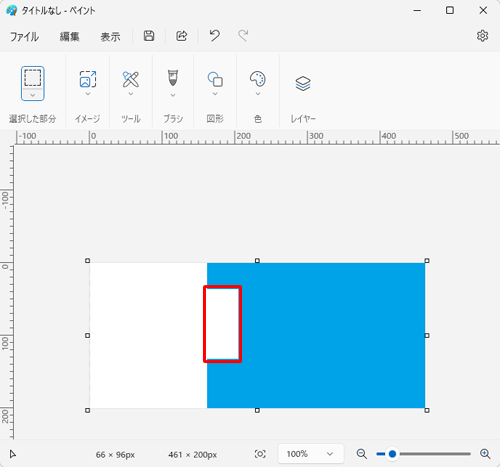Expand the selection tool dropdown chevron

pos(33,95)
